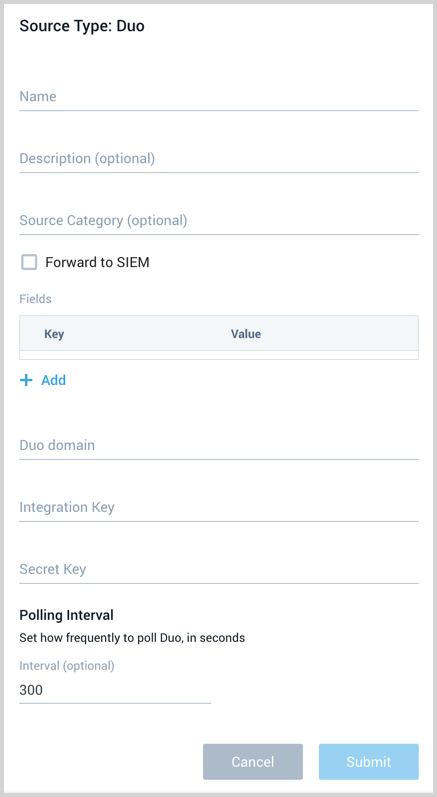
Task: Submit the Duo source configuration
Action: 369,762
